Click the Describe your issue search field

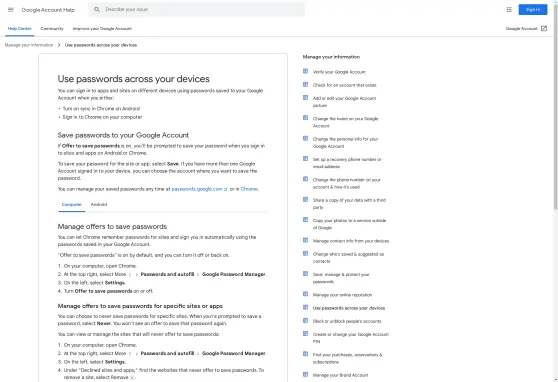[196, 10]
